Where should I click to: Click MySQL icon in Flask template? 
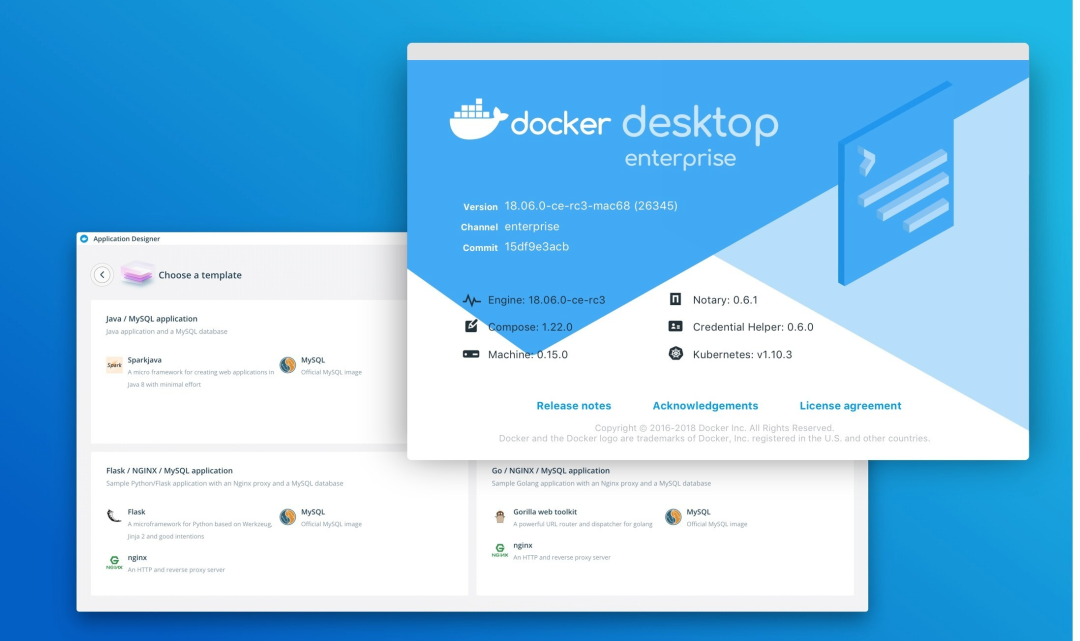coord(288,516)
